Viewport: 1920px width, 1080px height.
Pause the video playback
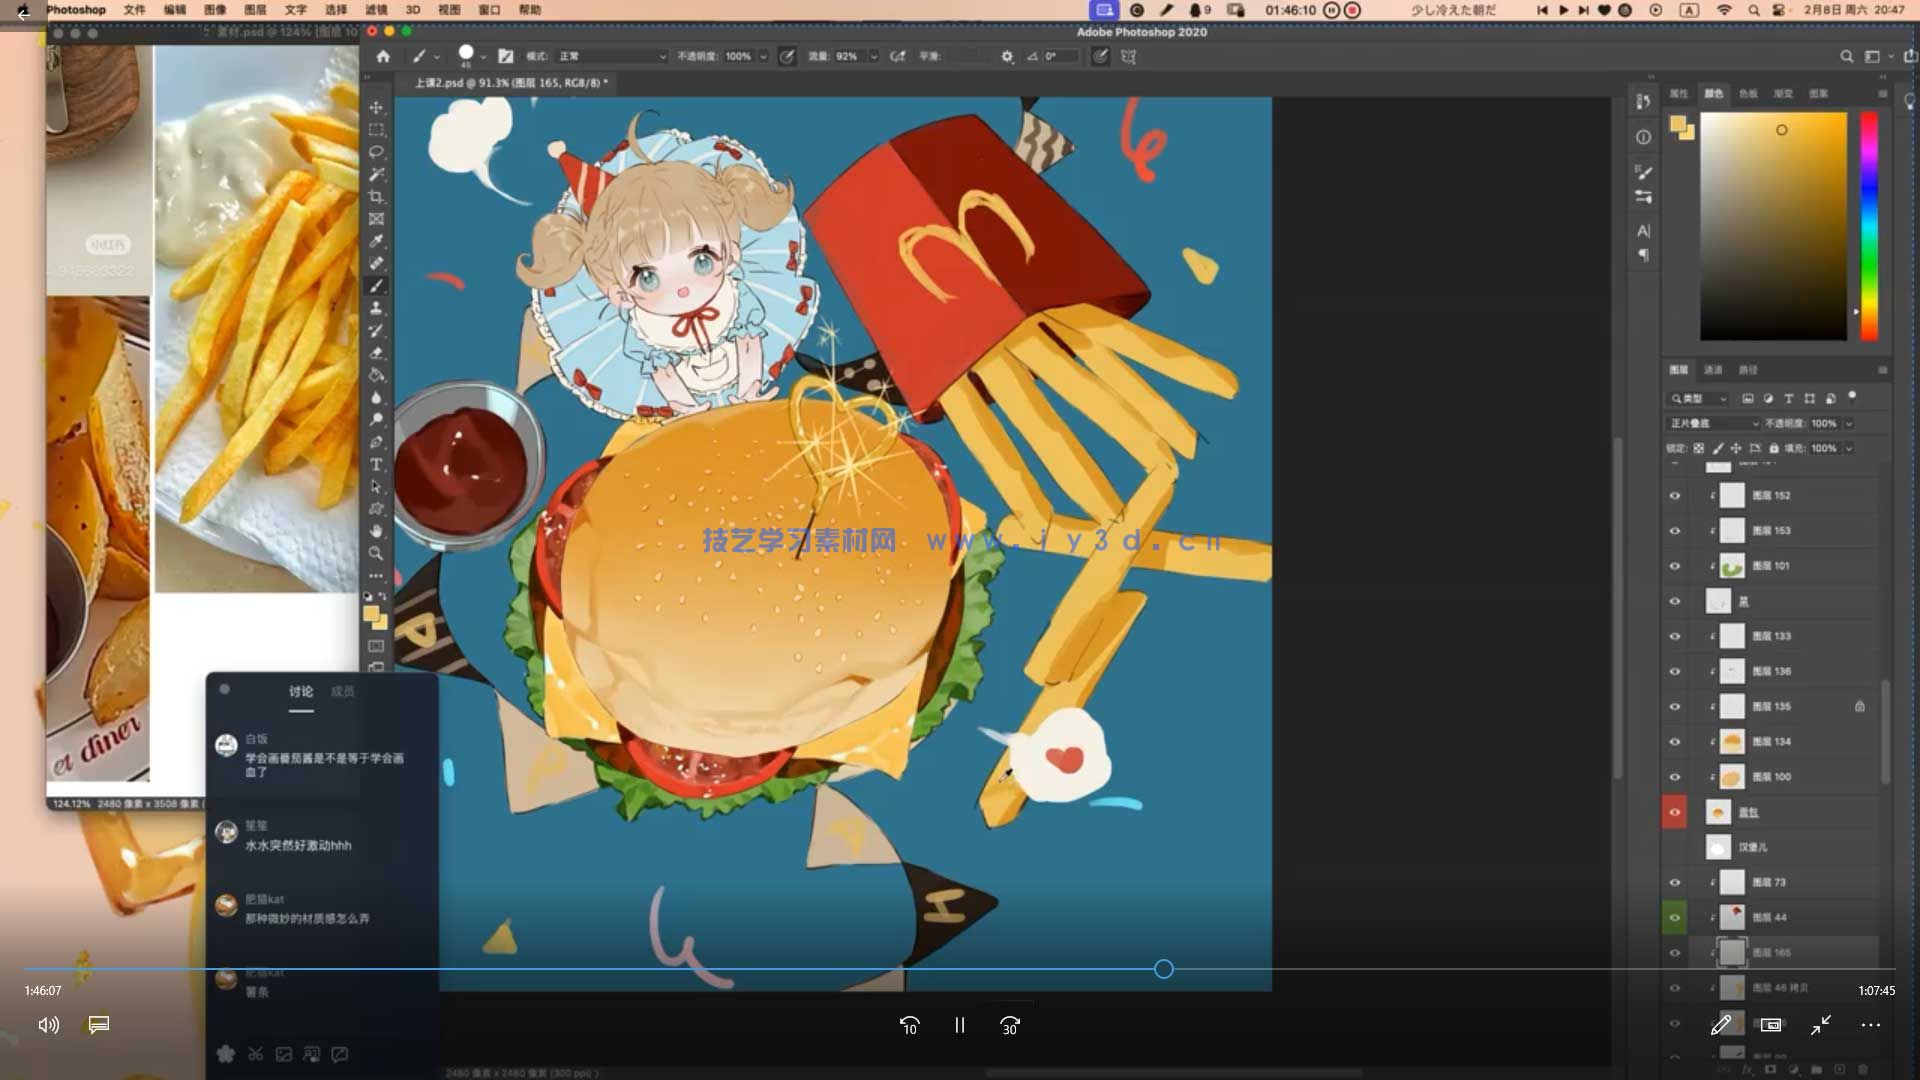[x=959, y=1025]
